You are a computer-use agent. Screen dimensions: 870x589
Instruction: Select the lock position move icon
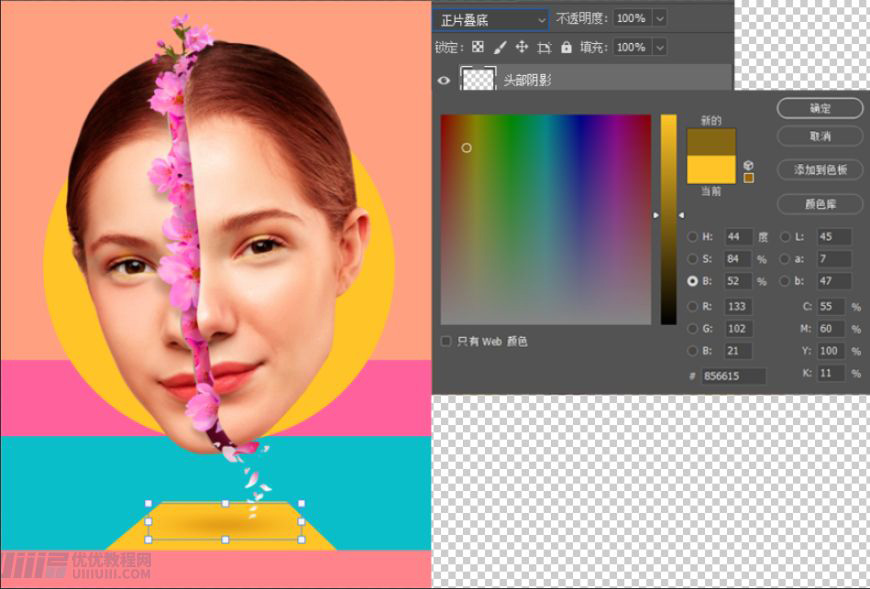521,47
